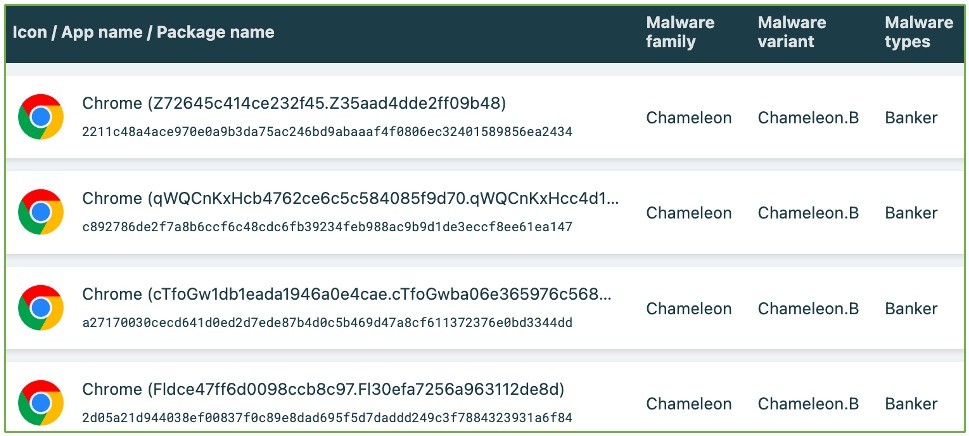969x436 pixels.
Task: Sort by Icon / App name / Package name header
Action: pos(143,32)
